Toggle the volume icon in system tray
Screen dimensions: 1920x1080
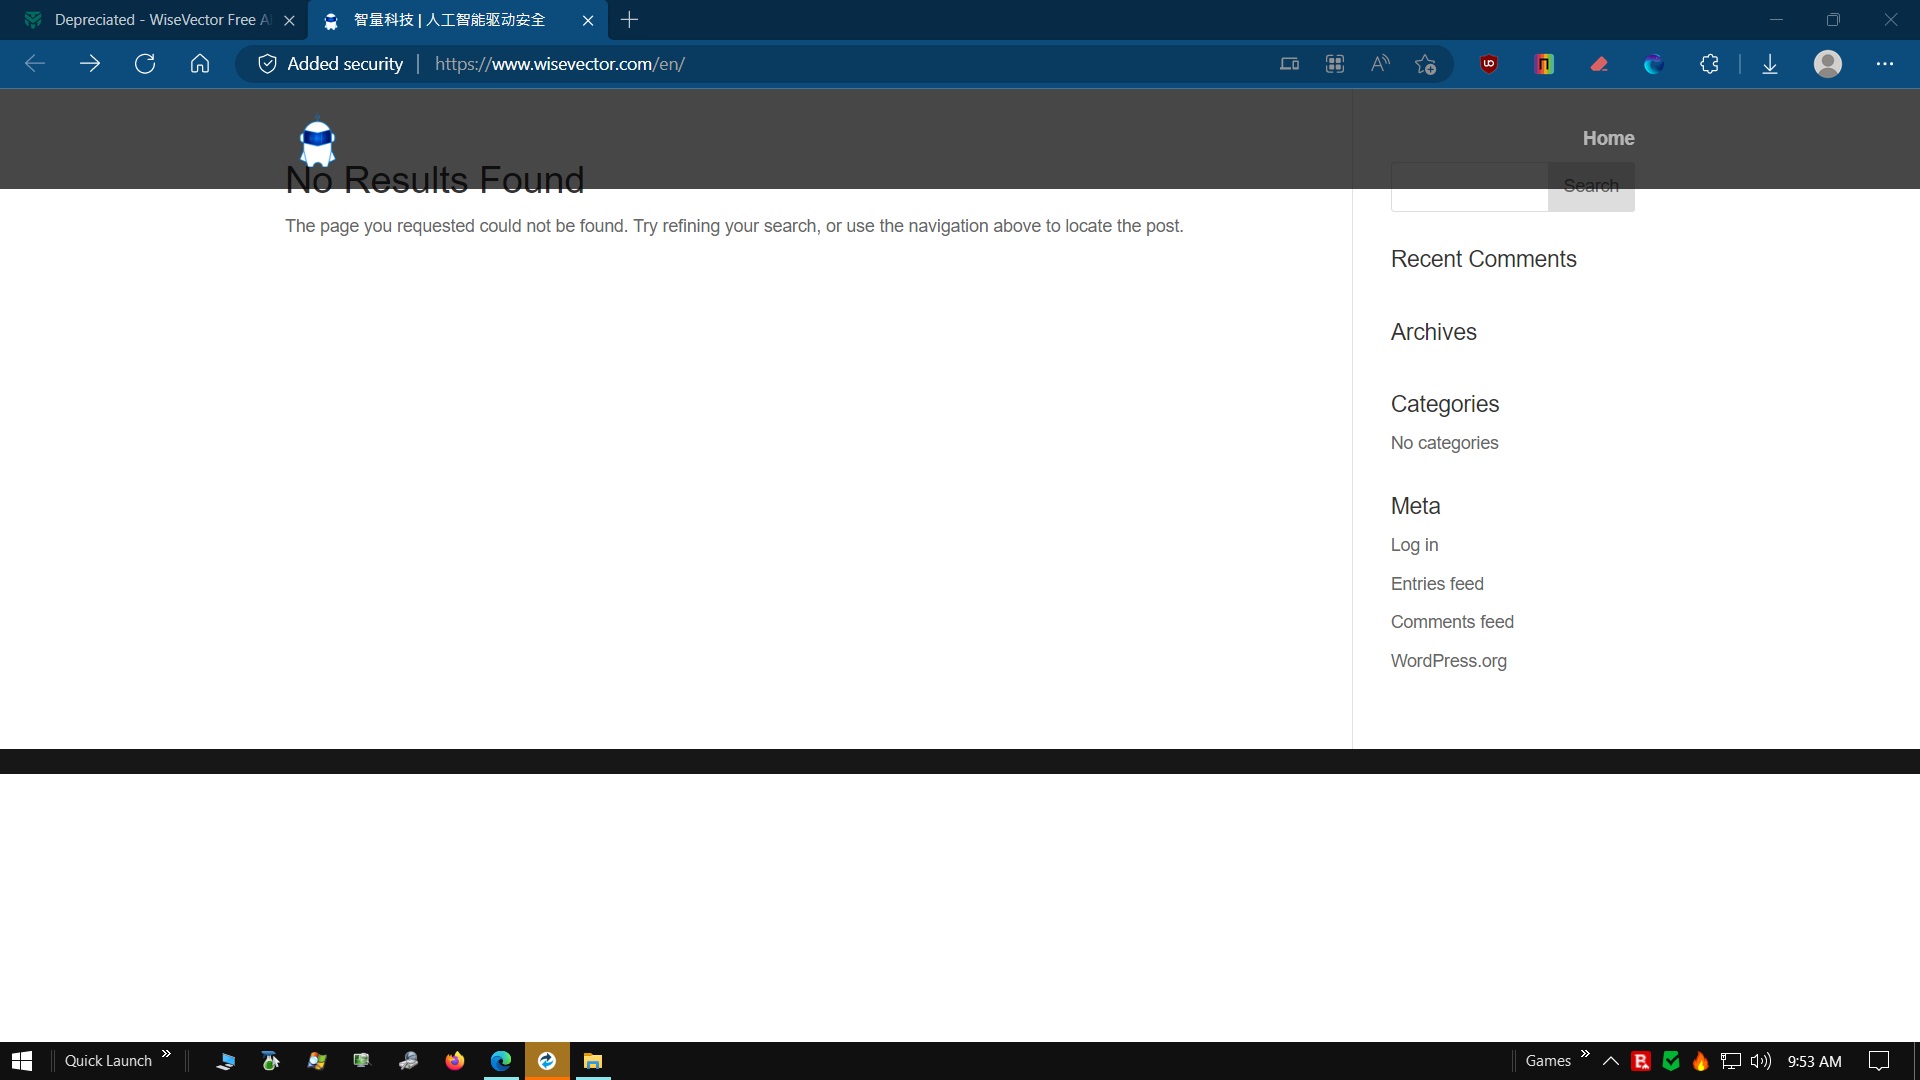pyautogui.click(x=1761, y=1061)
